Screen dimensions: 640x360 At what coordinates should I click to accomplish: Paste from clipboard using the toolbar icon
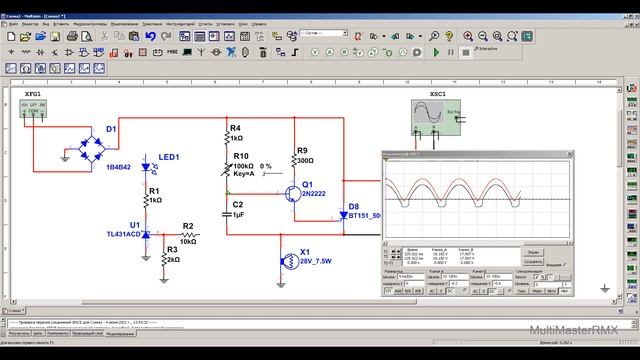(x=133, y=37)
